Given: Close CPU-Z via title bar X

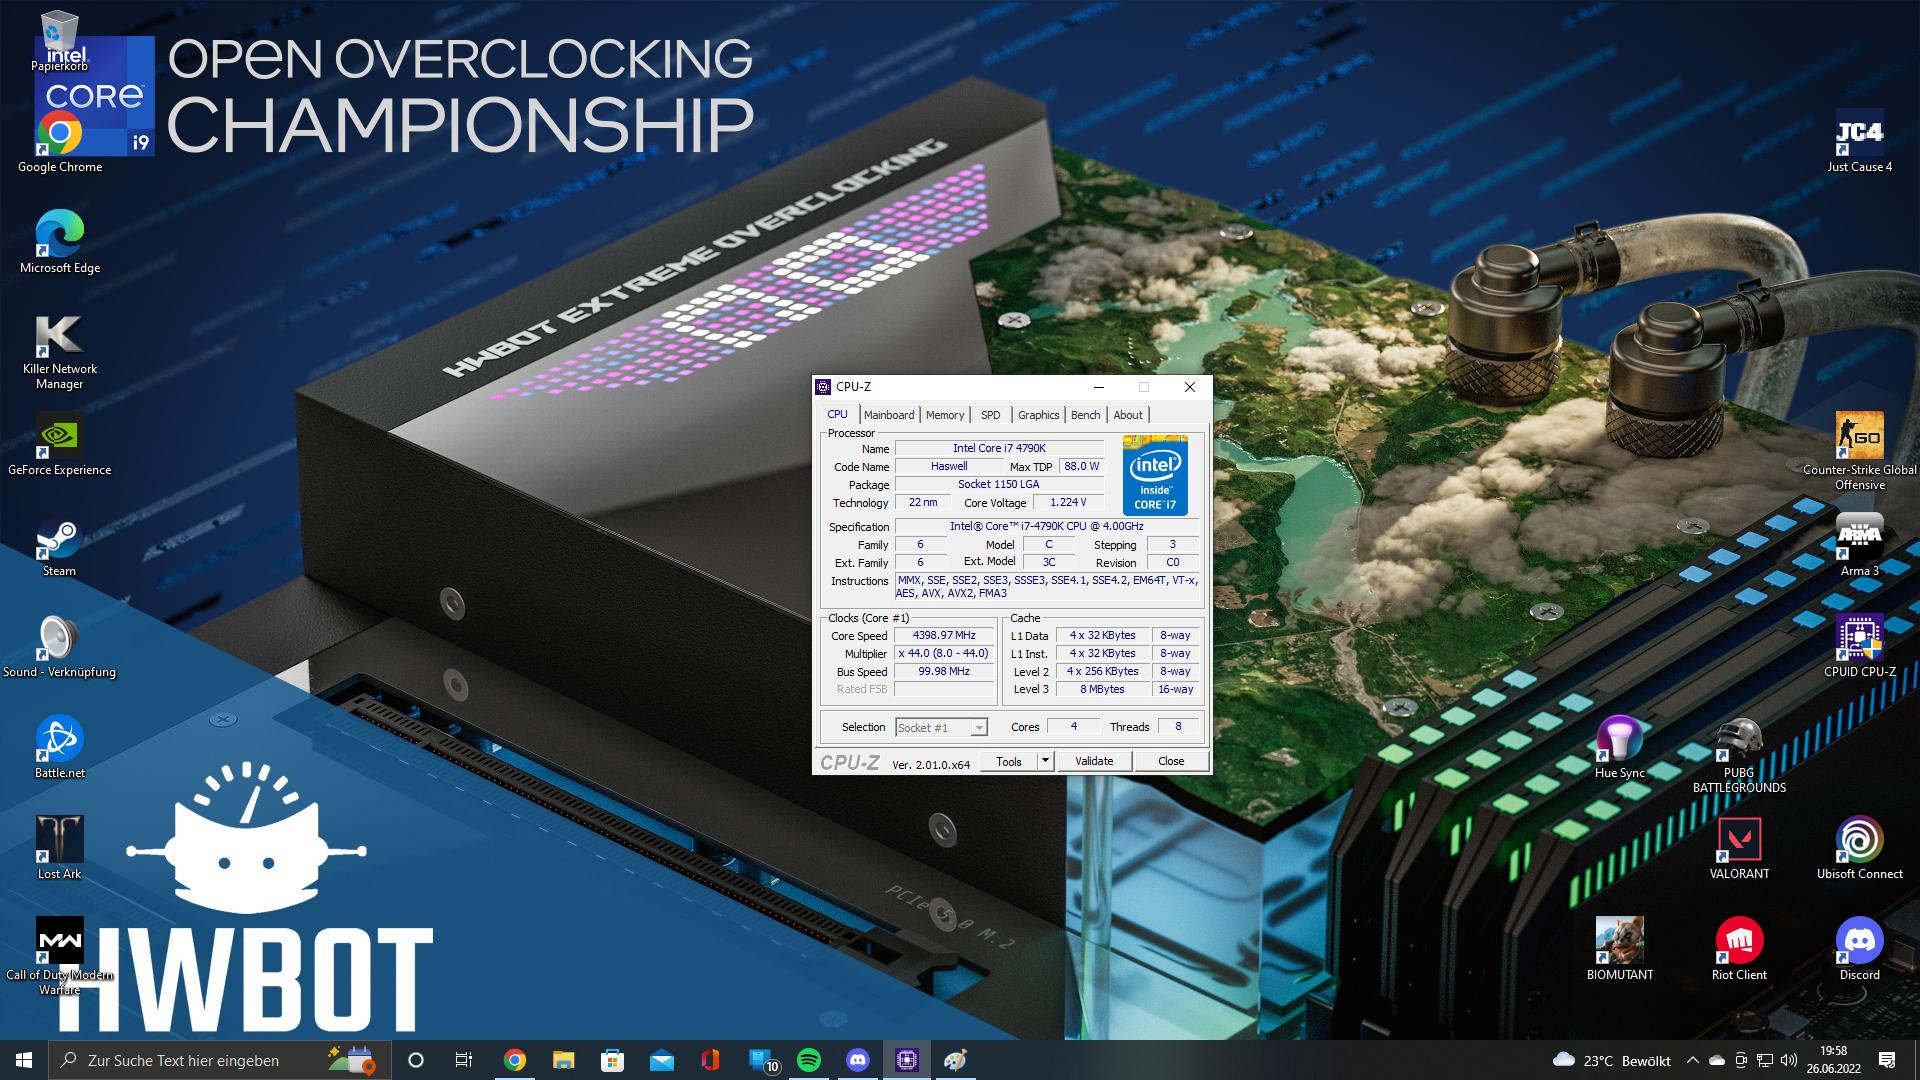Looking at the screenshot, I should (1189, 387).
